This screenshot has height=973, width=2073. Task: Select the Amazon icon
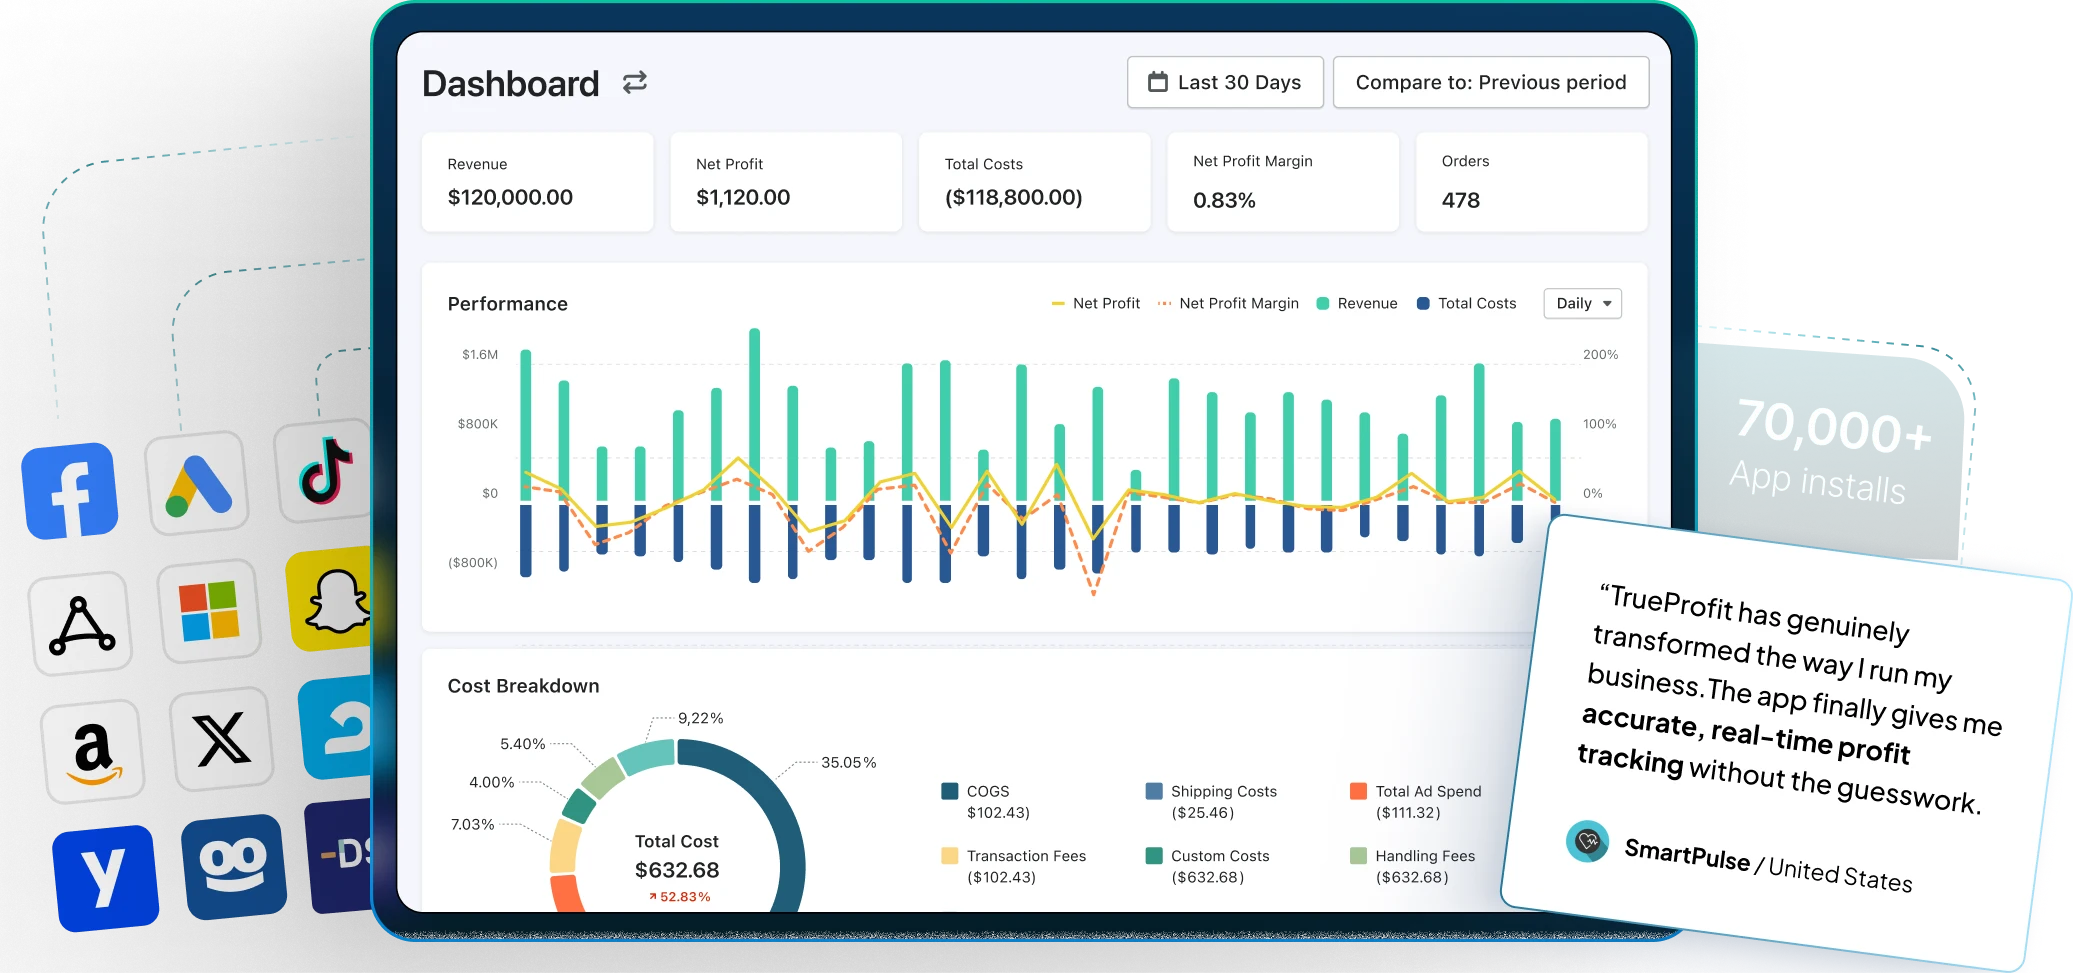pyautogui.click(x=93, y=751)
